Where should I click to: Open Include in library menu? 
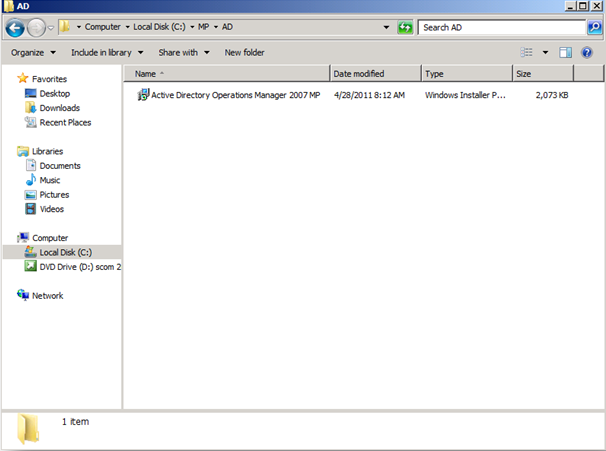point(107,53)
